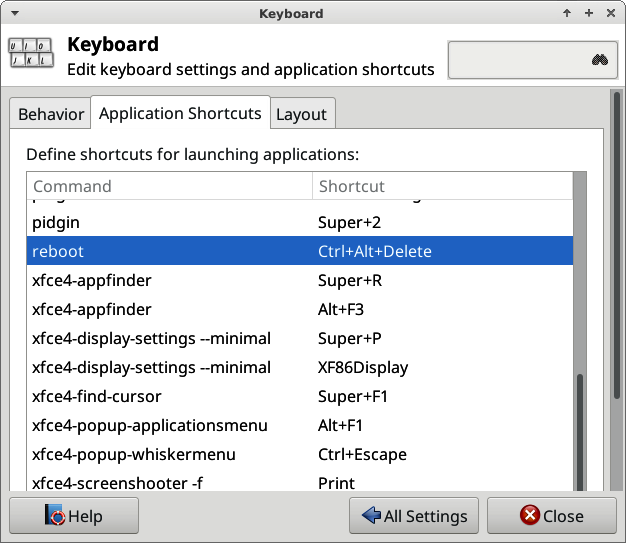The image size is (626, 543).
Task: Click the Close button
Action: (x=552, y=515)
